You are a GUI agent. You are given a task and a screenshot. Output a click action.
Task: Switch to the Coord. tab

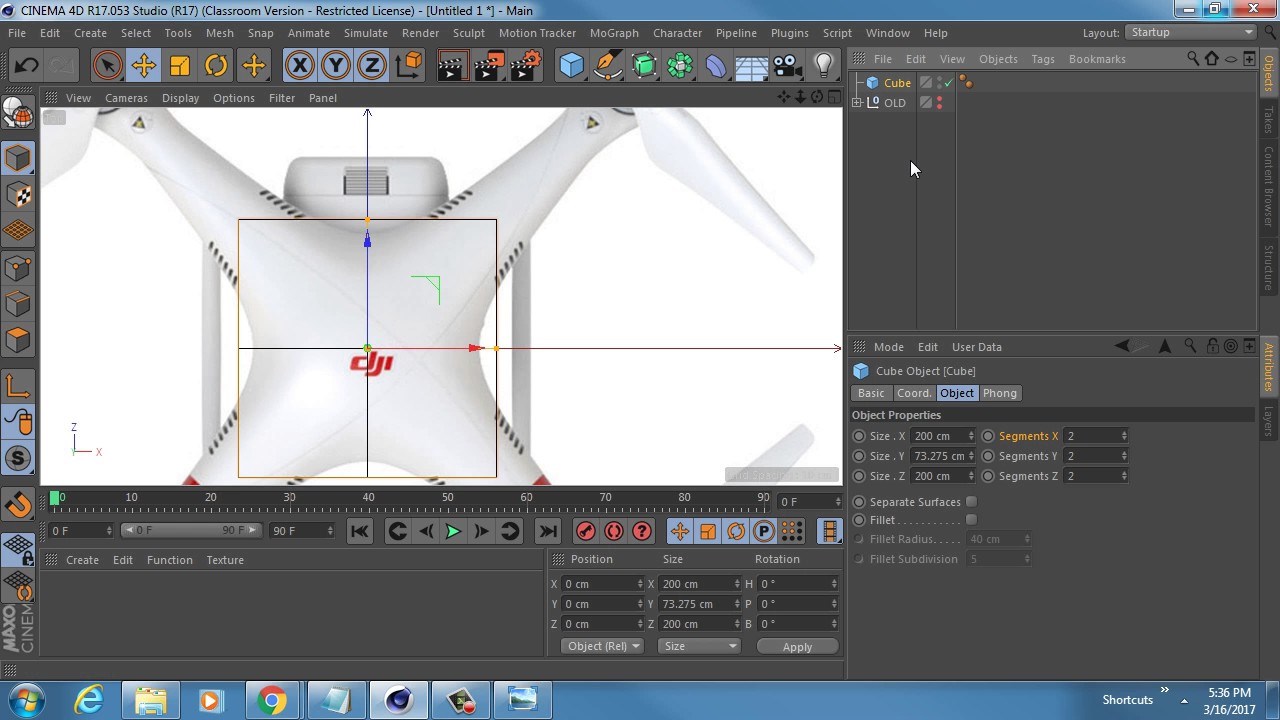tap(913, 393)
